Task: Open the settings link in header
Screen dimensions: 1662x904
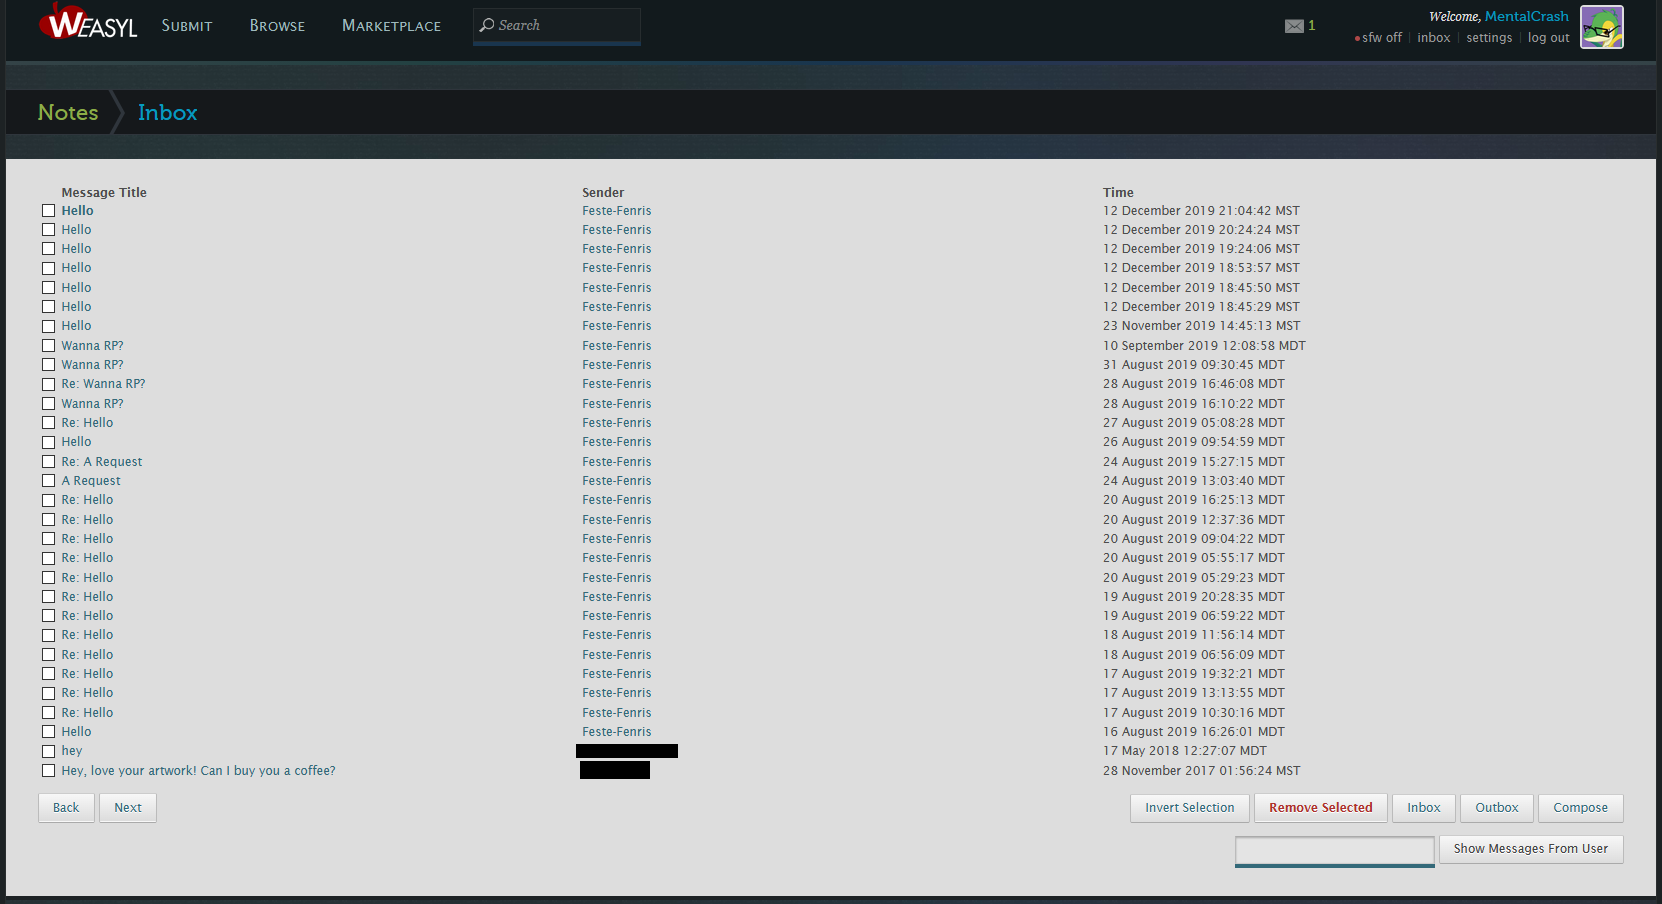Action: (x=1489, y=38)
